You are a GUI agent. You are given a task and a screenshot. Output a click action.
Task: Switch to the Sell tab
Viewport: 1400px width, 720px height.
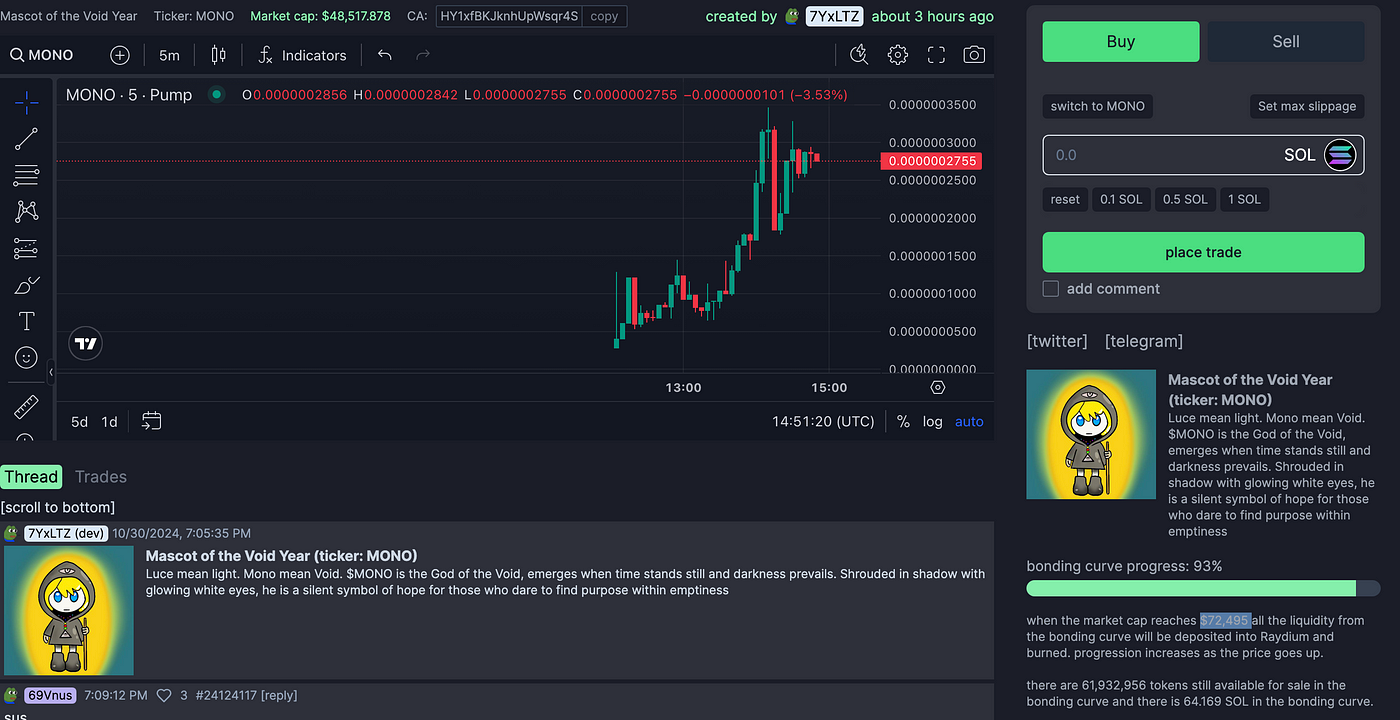click(x=1286, y=41)
